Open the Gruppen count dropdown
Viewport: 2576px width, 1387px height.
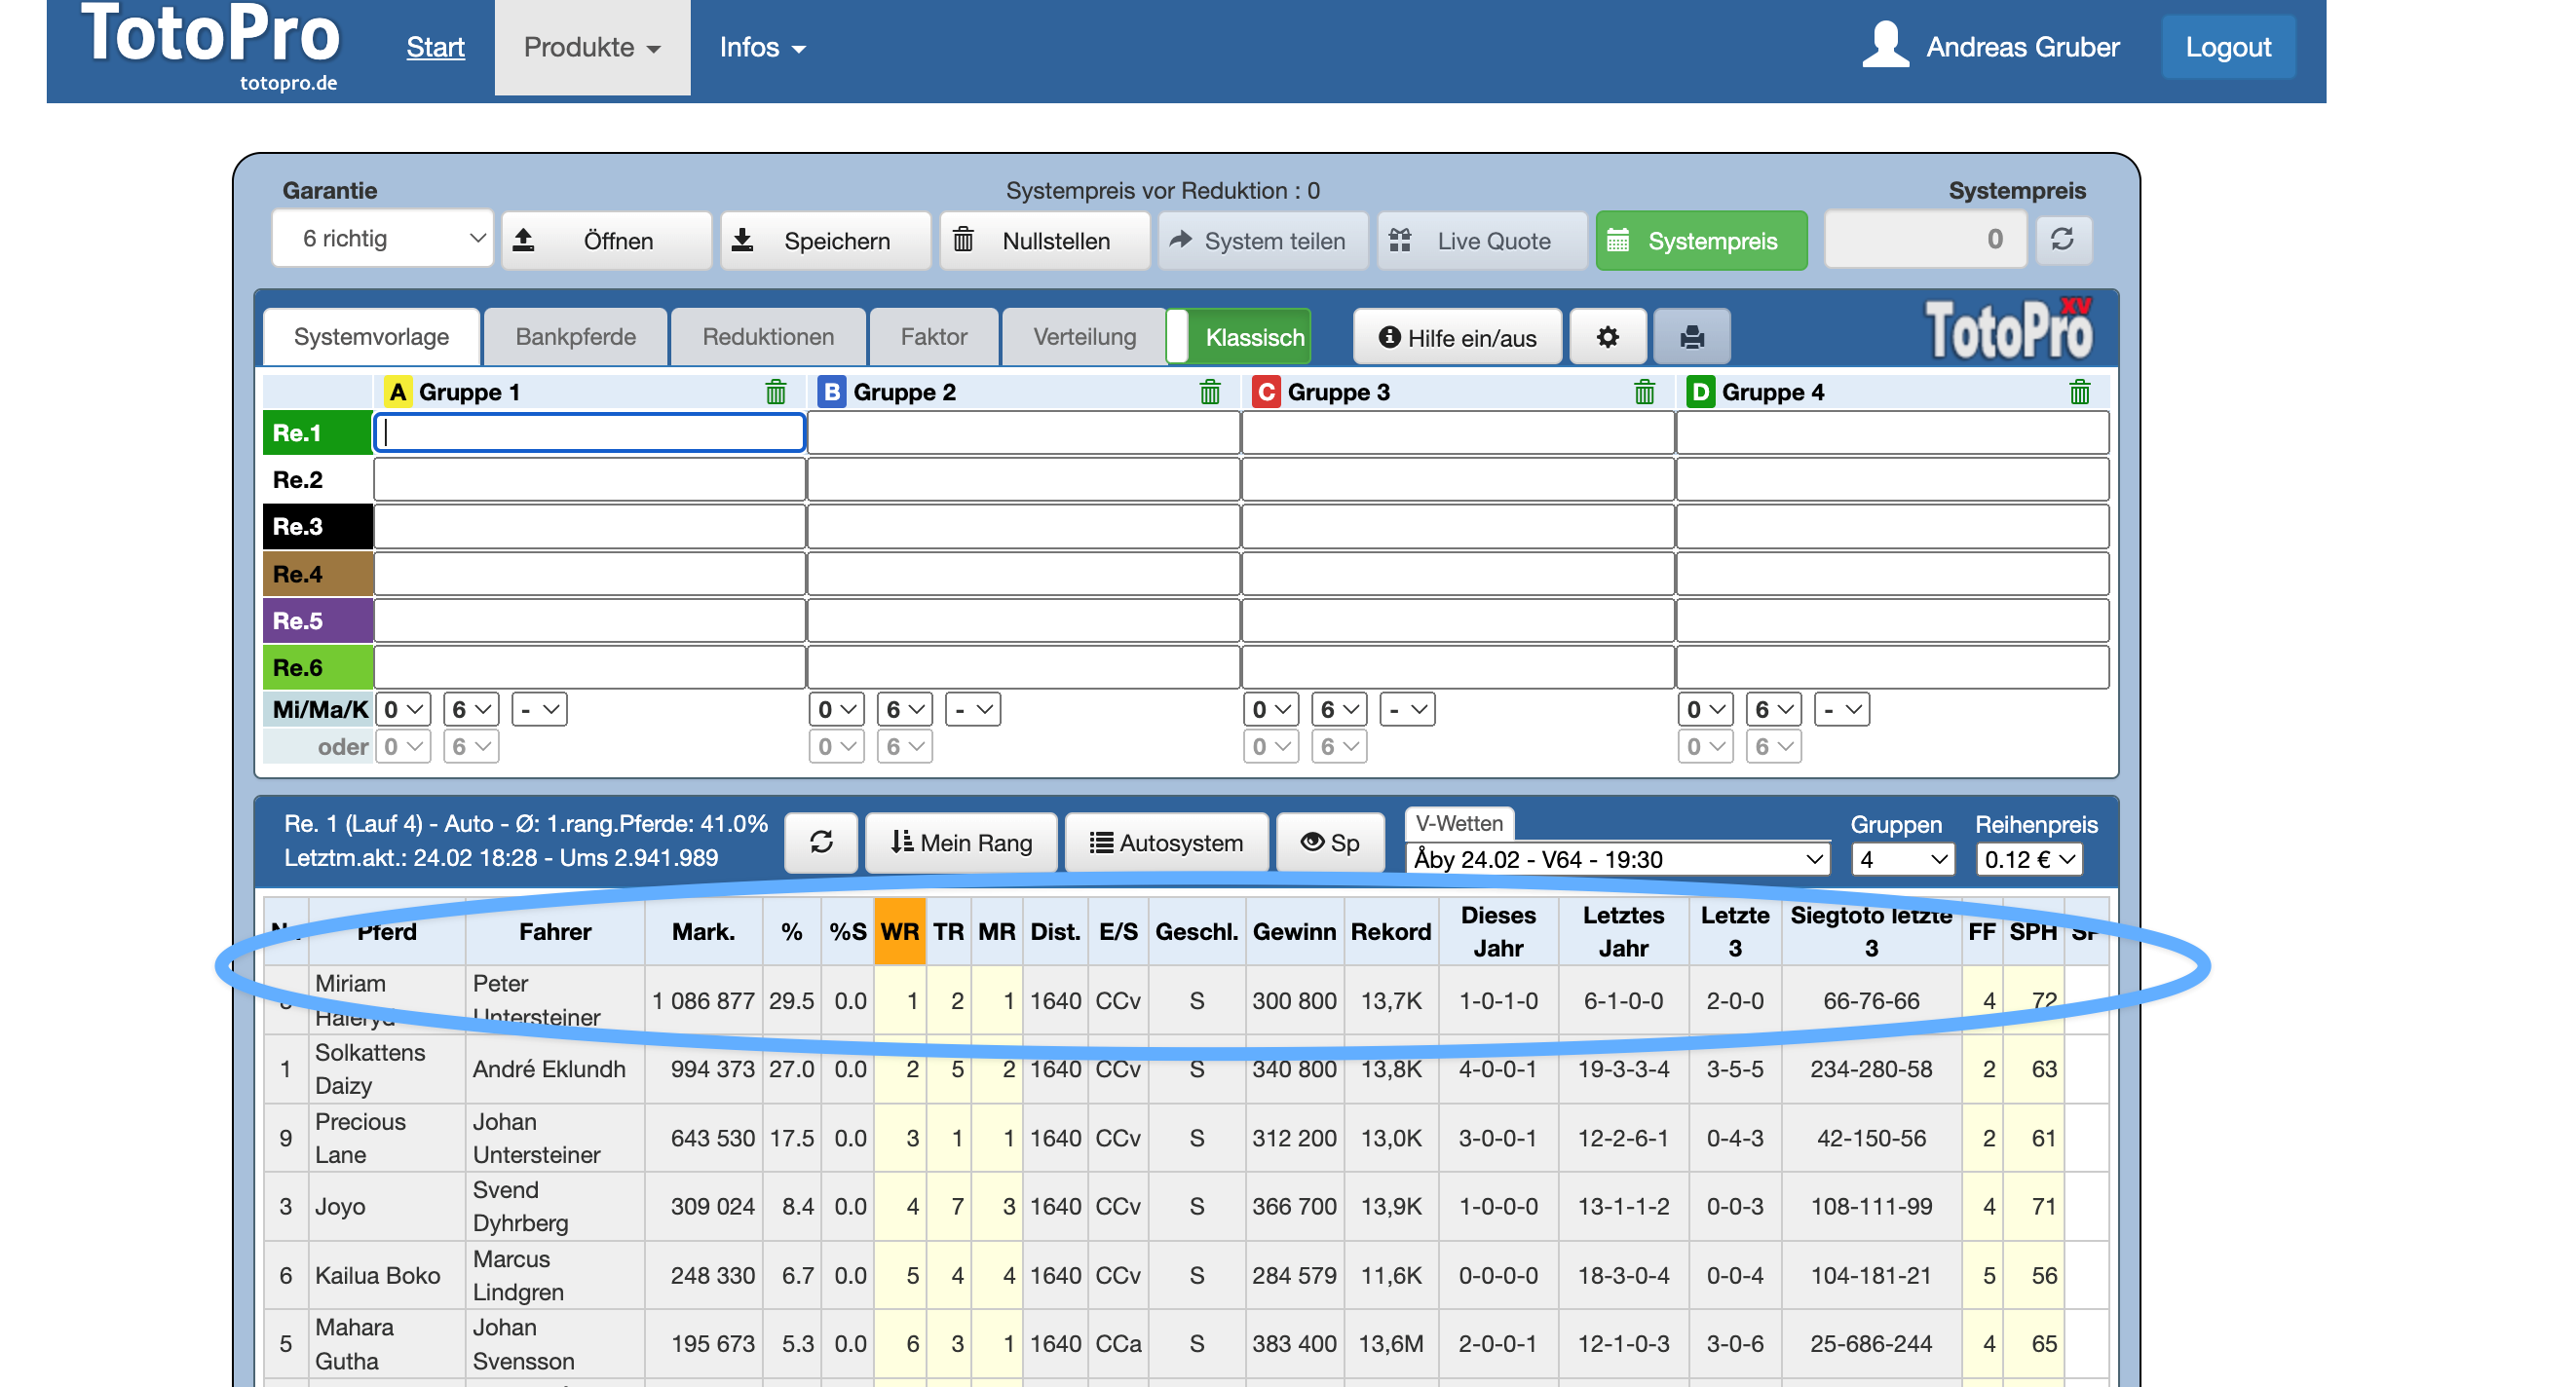coord(1901,859)
